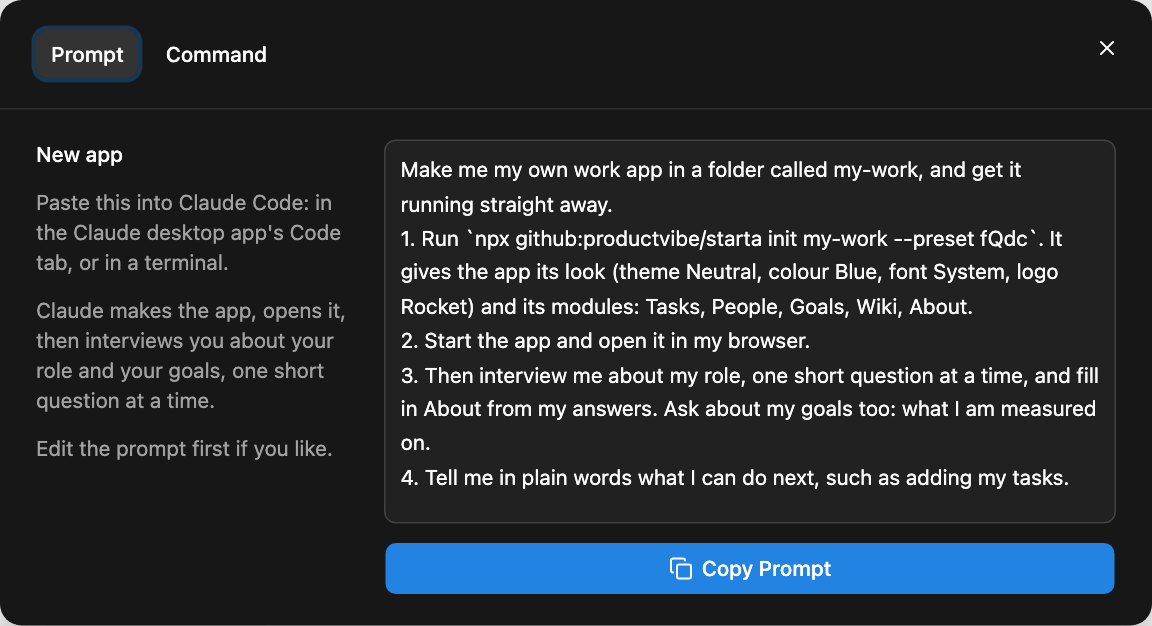Click the "Claude makes the app, opens it" paragraph
Viewport: 1152px width, 626px height.
click(x=191, y=356)
